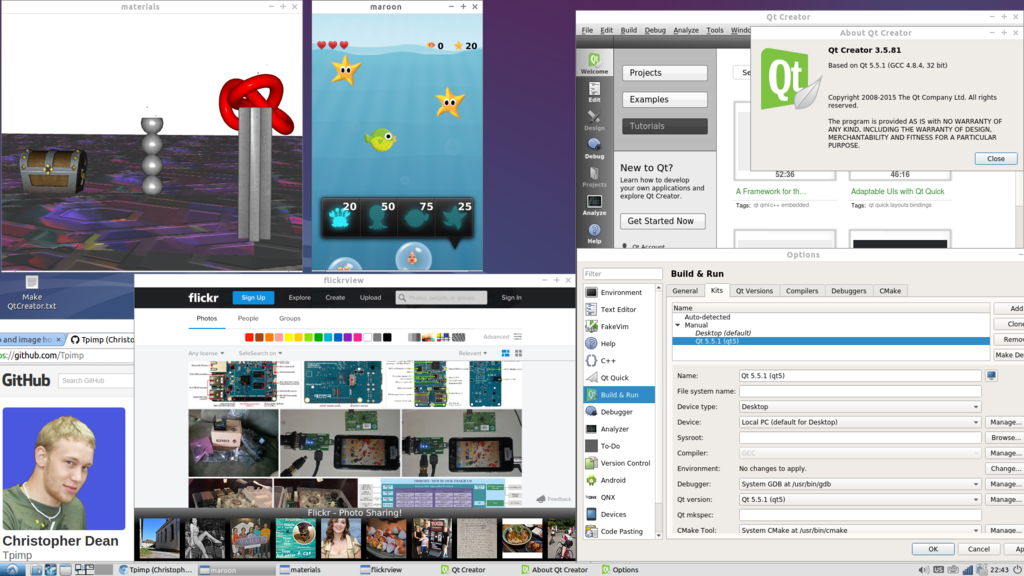Viewport: 1024px width, 576px height.
Task: Select the crab tower costing 20 in maroon
Action: [x=340, y=217]
